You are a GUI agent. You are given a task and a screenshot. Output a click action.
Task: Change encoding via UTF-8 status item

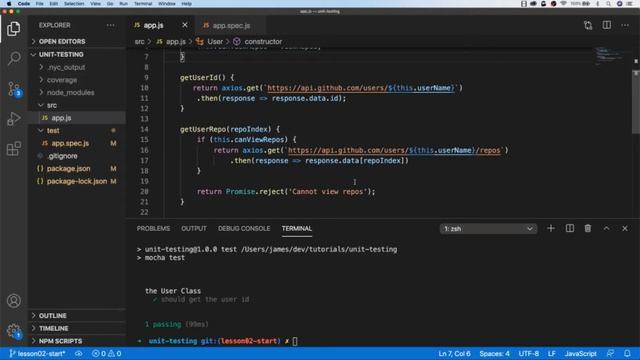pos(529,353)
